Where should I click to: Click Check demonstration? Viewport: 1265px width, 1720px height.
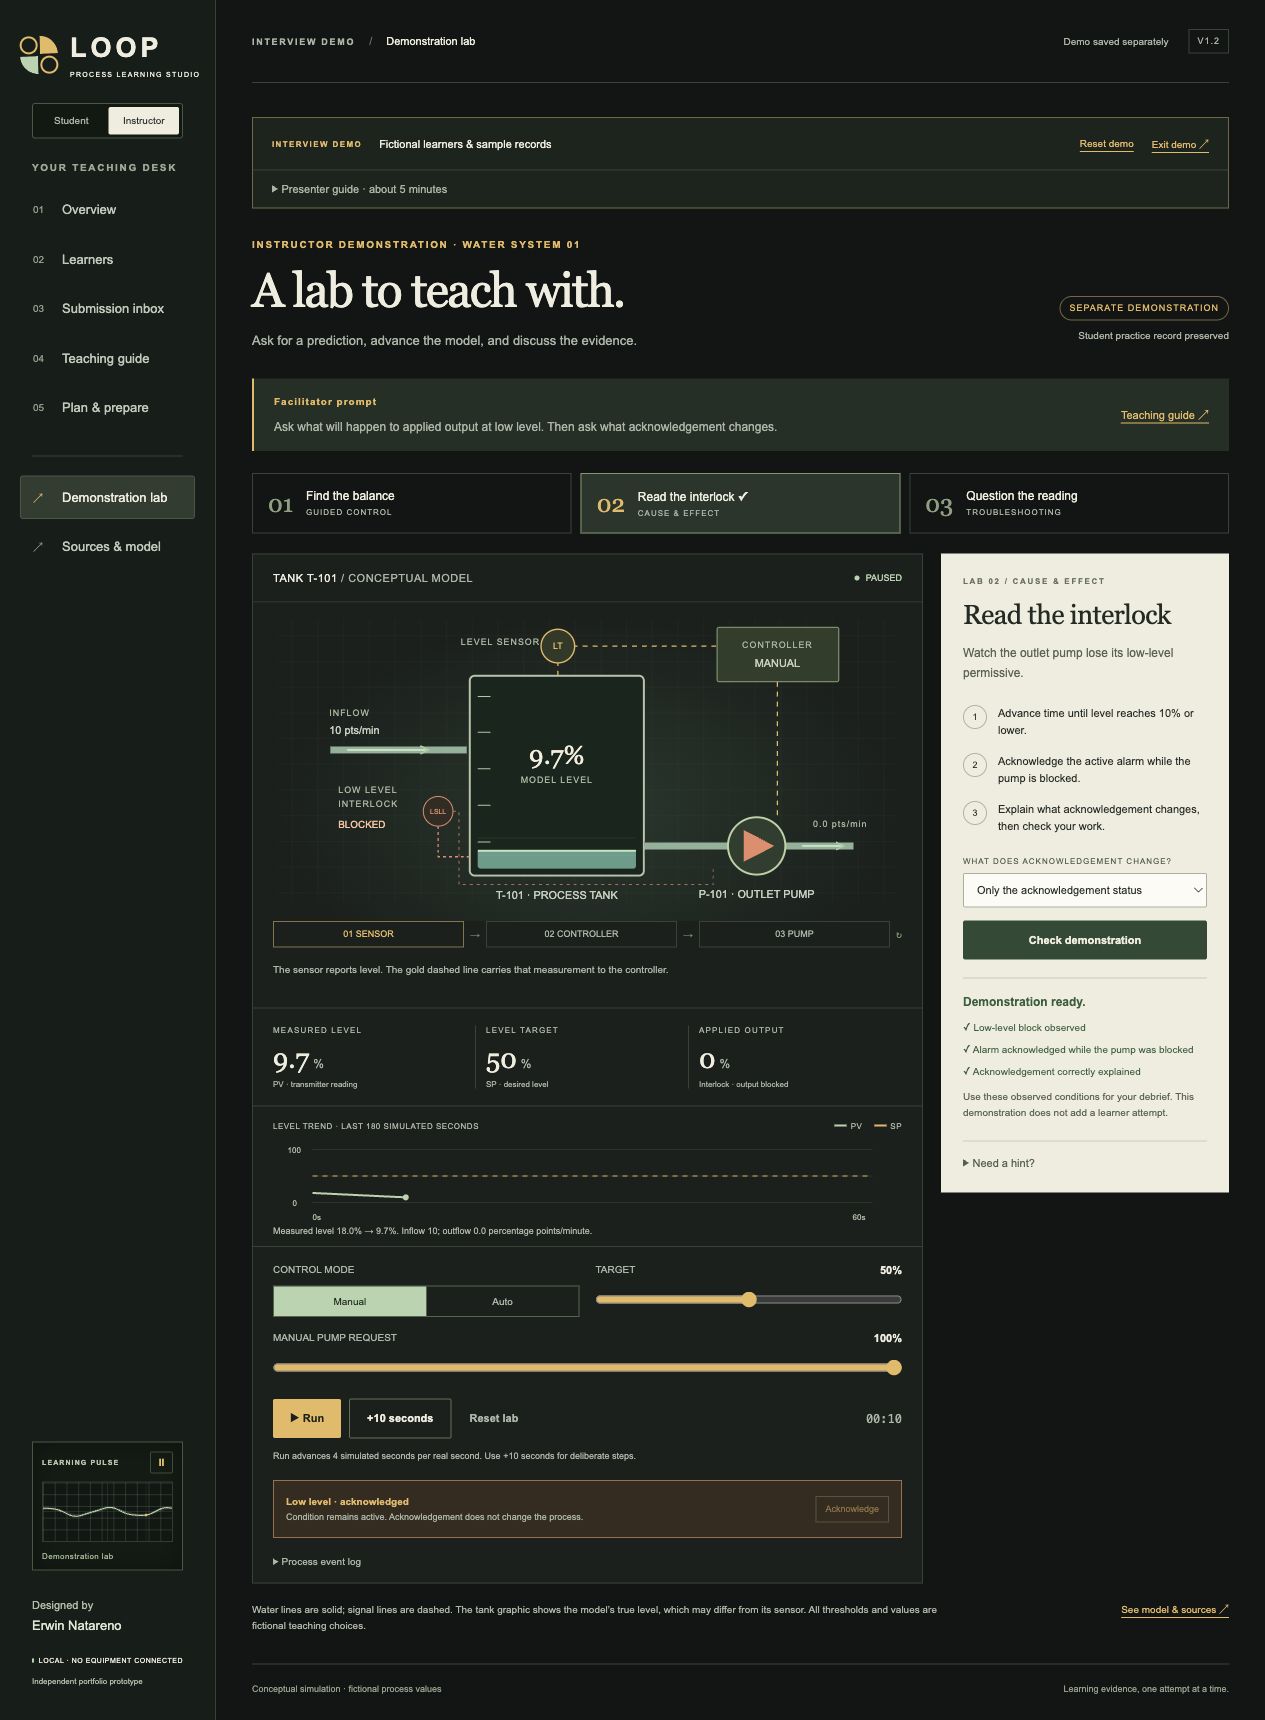[1085, 940]
